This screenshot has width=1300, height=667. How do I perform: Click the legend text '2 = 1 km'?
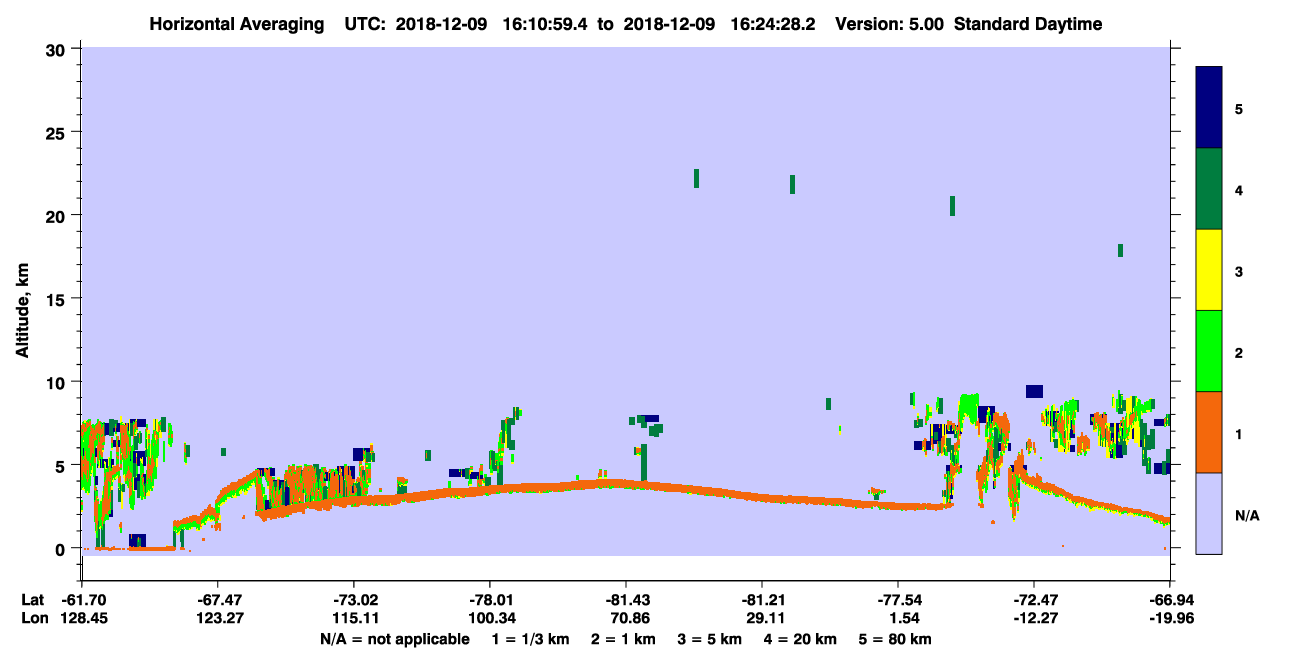(x=623, y=639)
